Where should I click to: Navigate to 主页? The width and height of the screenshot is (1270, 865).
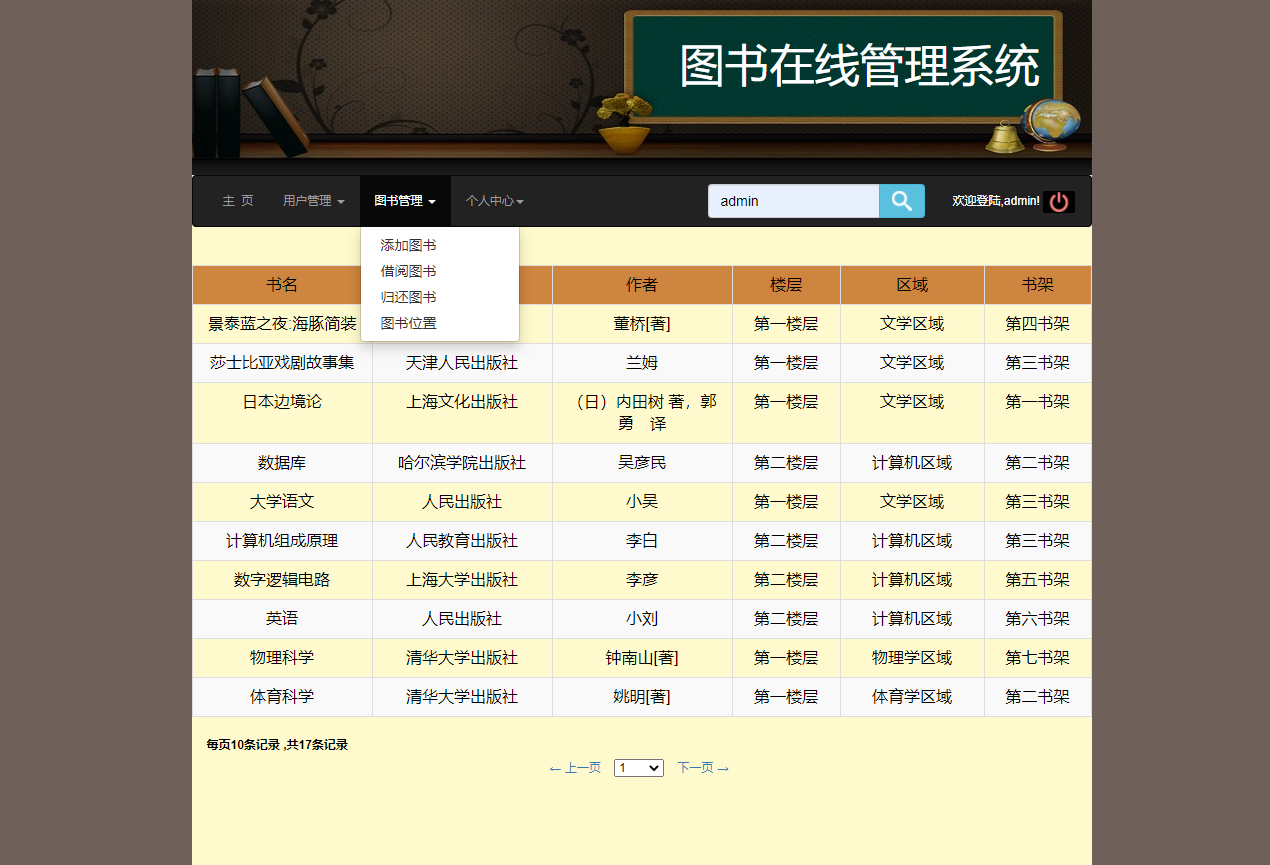(x=238, y=200)
